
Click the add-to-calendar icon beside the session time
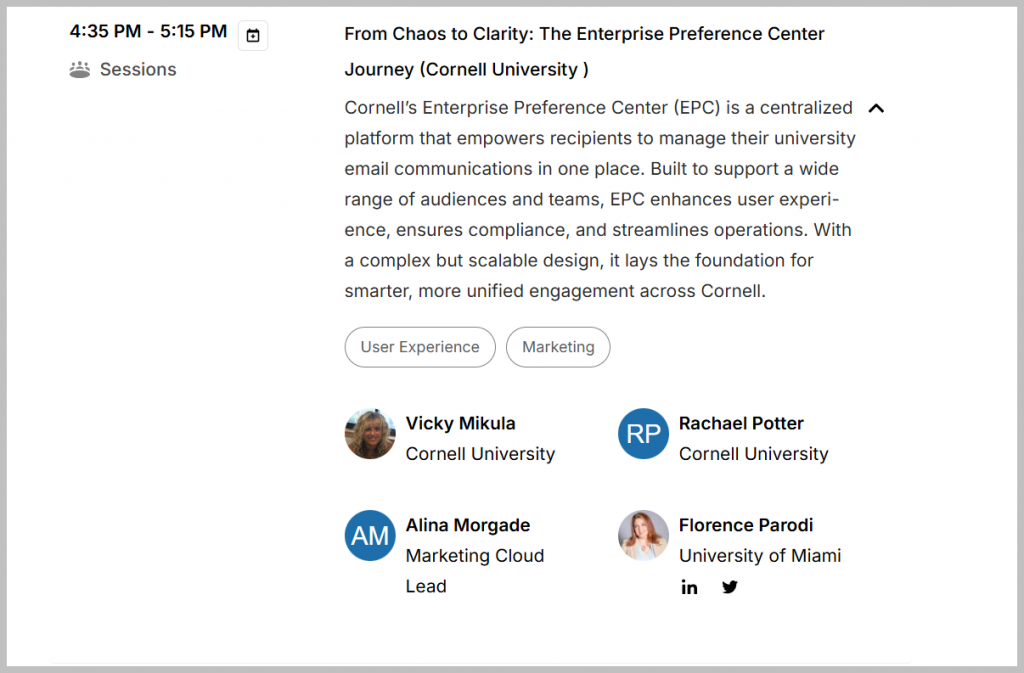point(253,36)
